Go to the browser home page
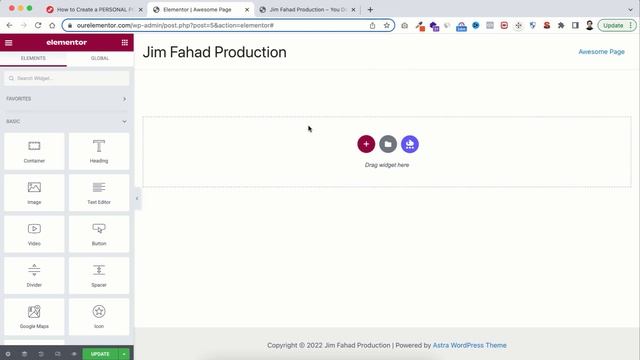The height and width of the screenshot is (360, 640). pyautogui.click(x=52, y=25)
